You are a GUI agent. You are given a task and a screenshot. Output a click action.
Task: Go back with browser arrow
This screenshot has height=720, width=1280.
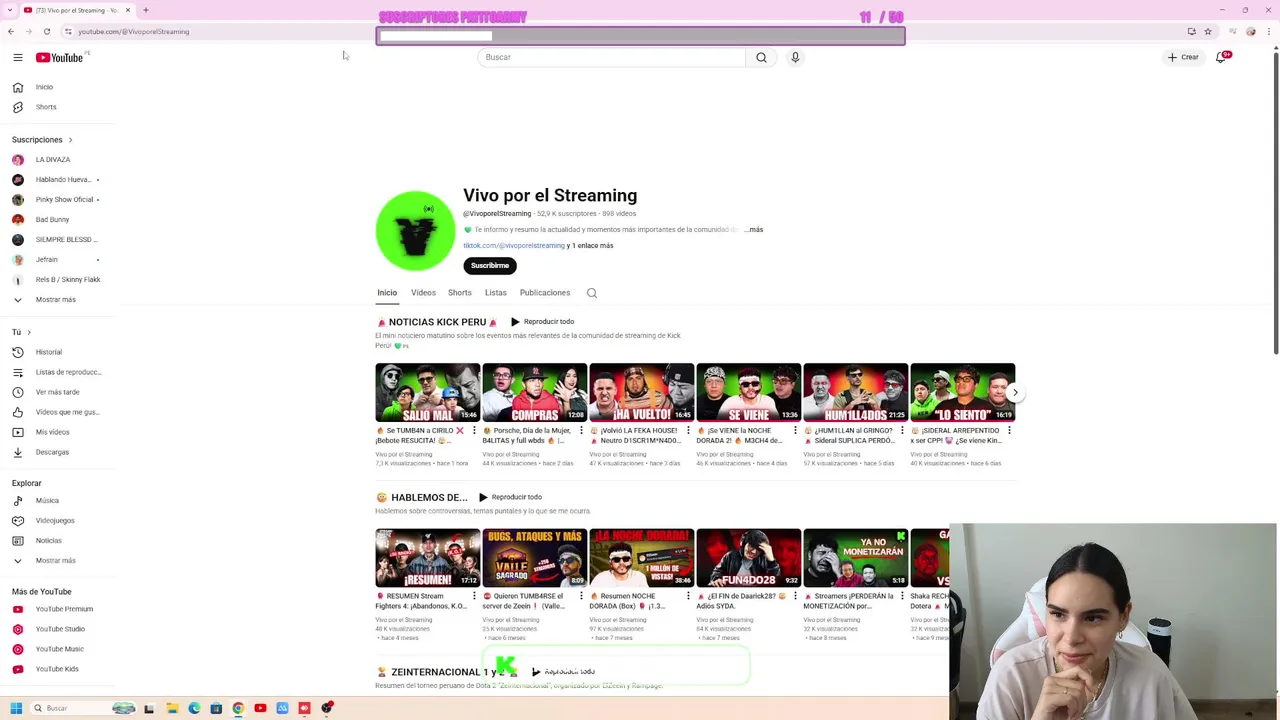click(11, 31)
